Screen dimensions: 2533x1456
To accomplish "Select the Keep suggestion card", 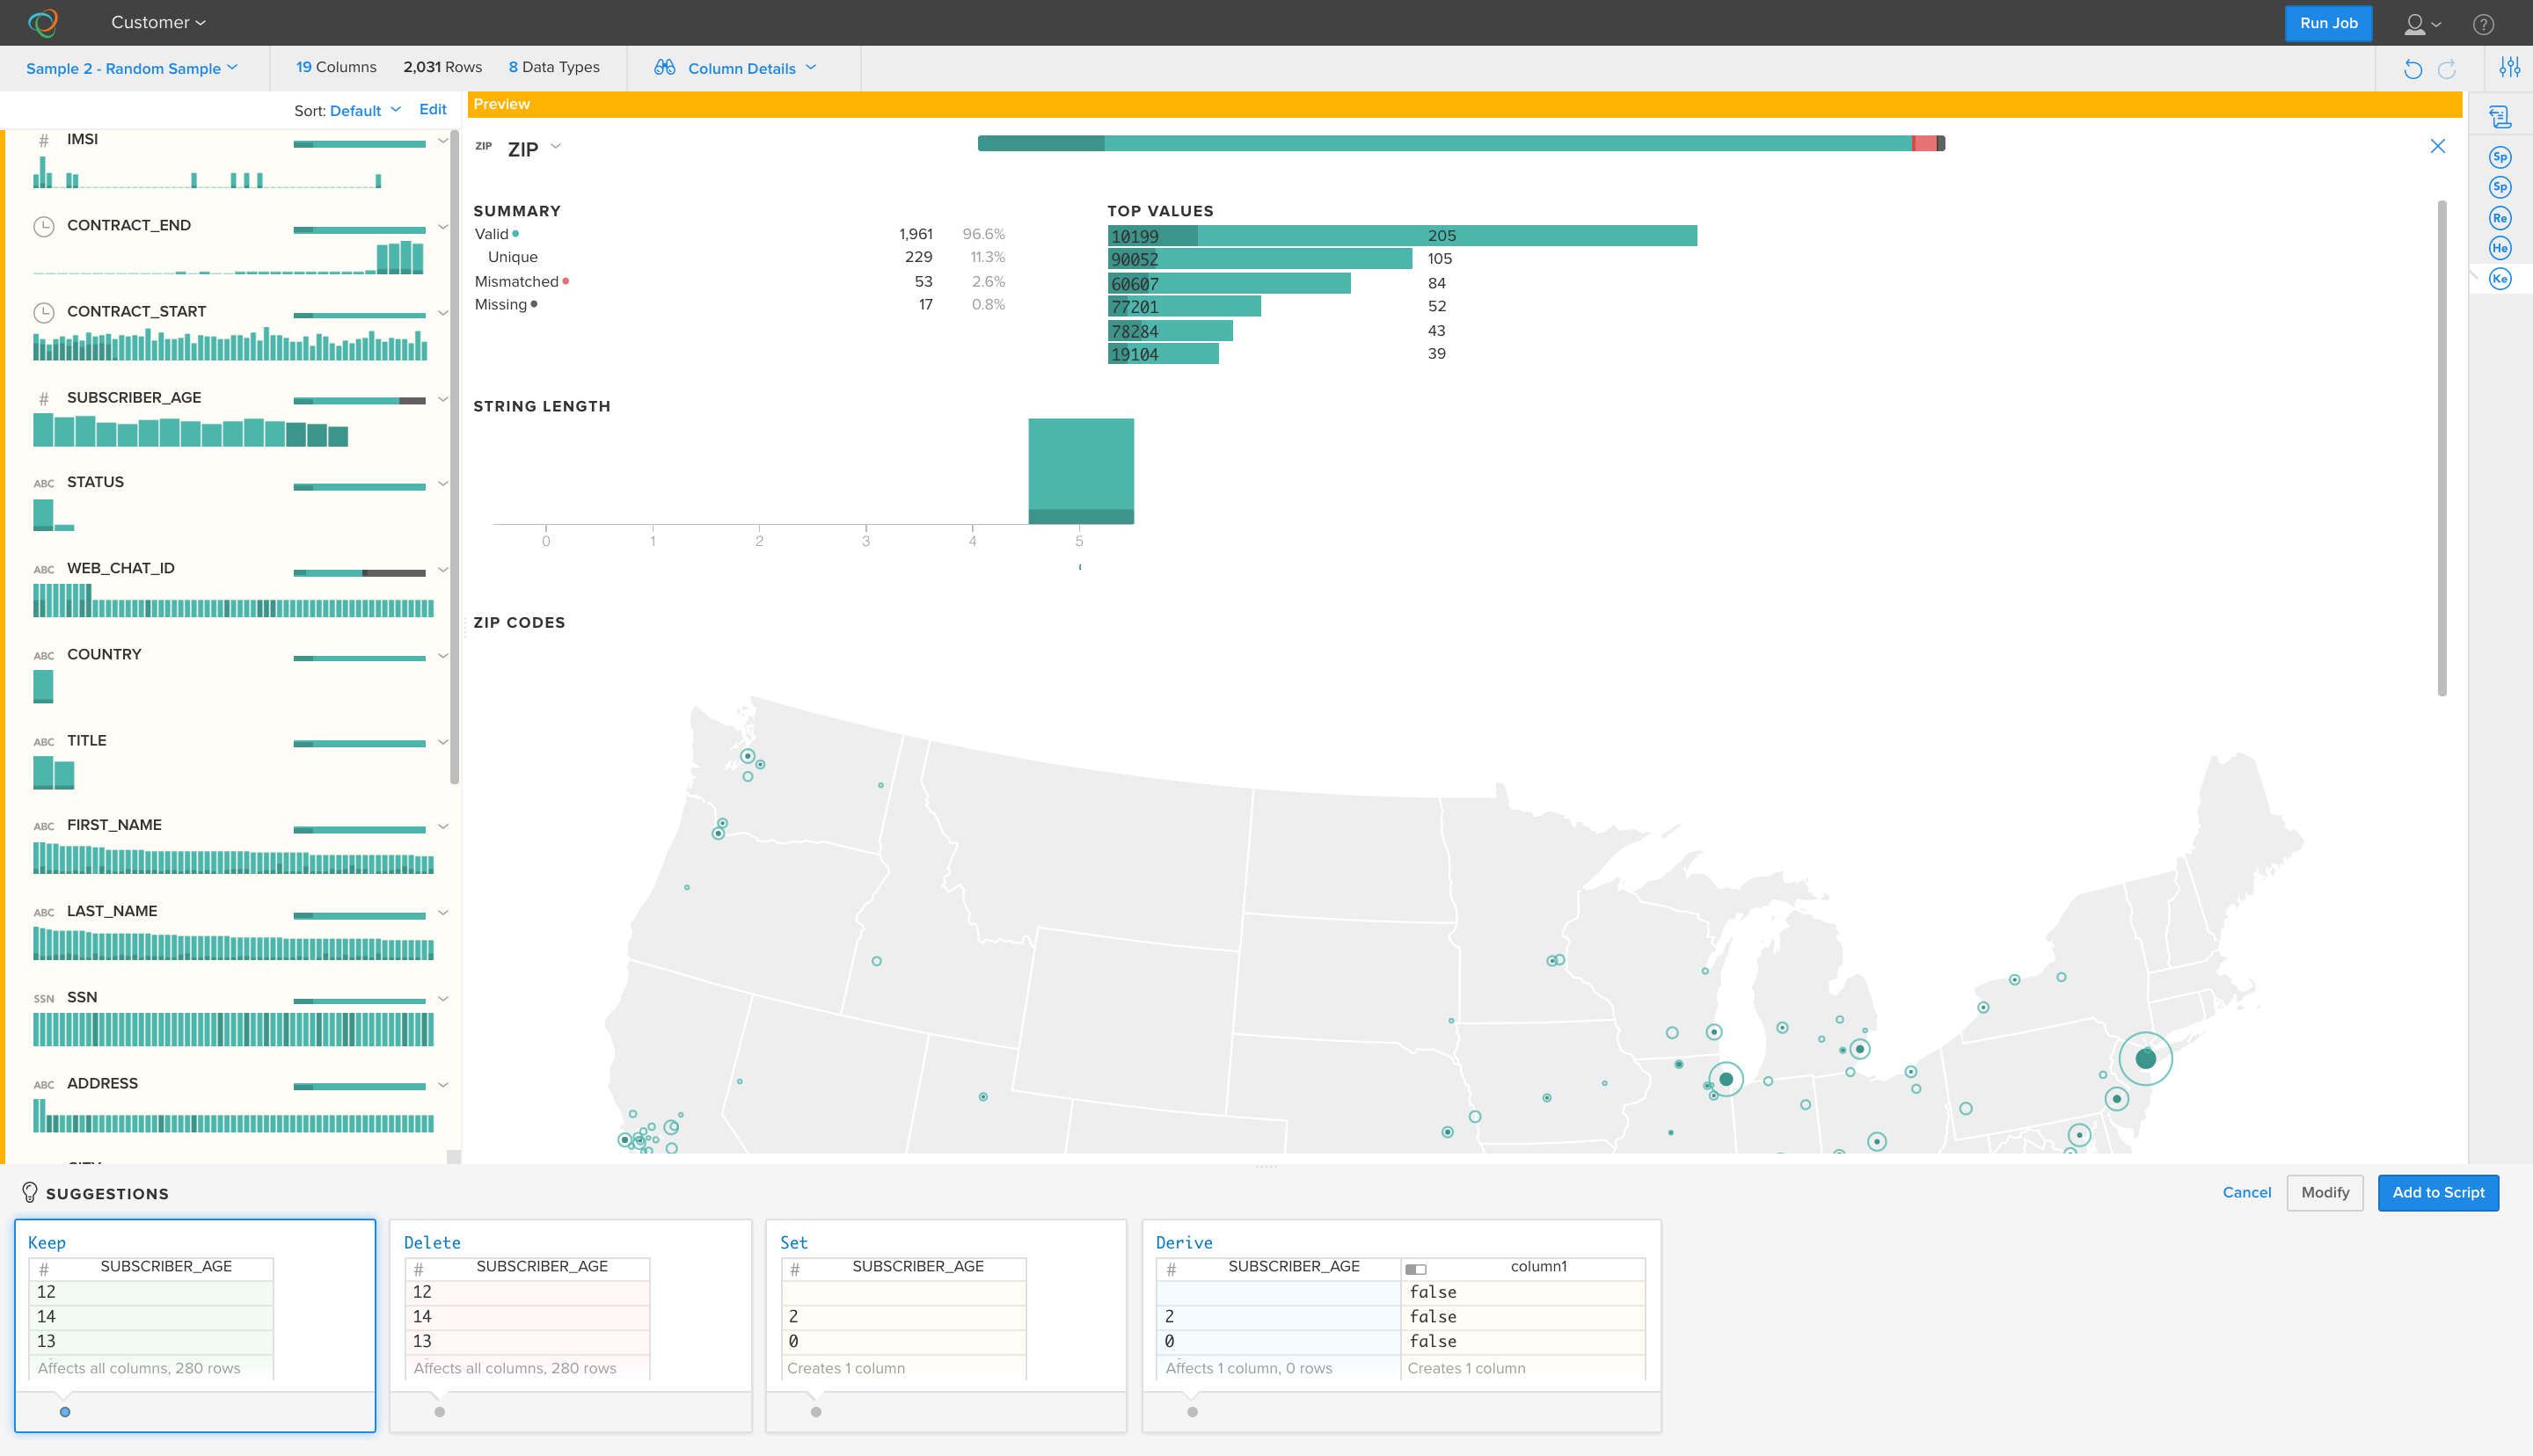I will (x=195, y=1325).
